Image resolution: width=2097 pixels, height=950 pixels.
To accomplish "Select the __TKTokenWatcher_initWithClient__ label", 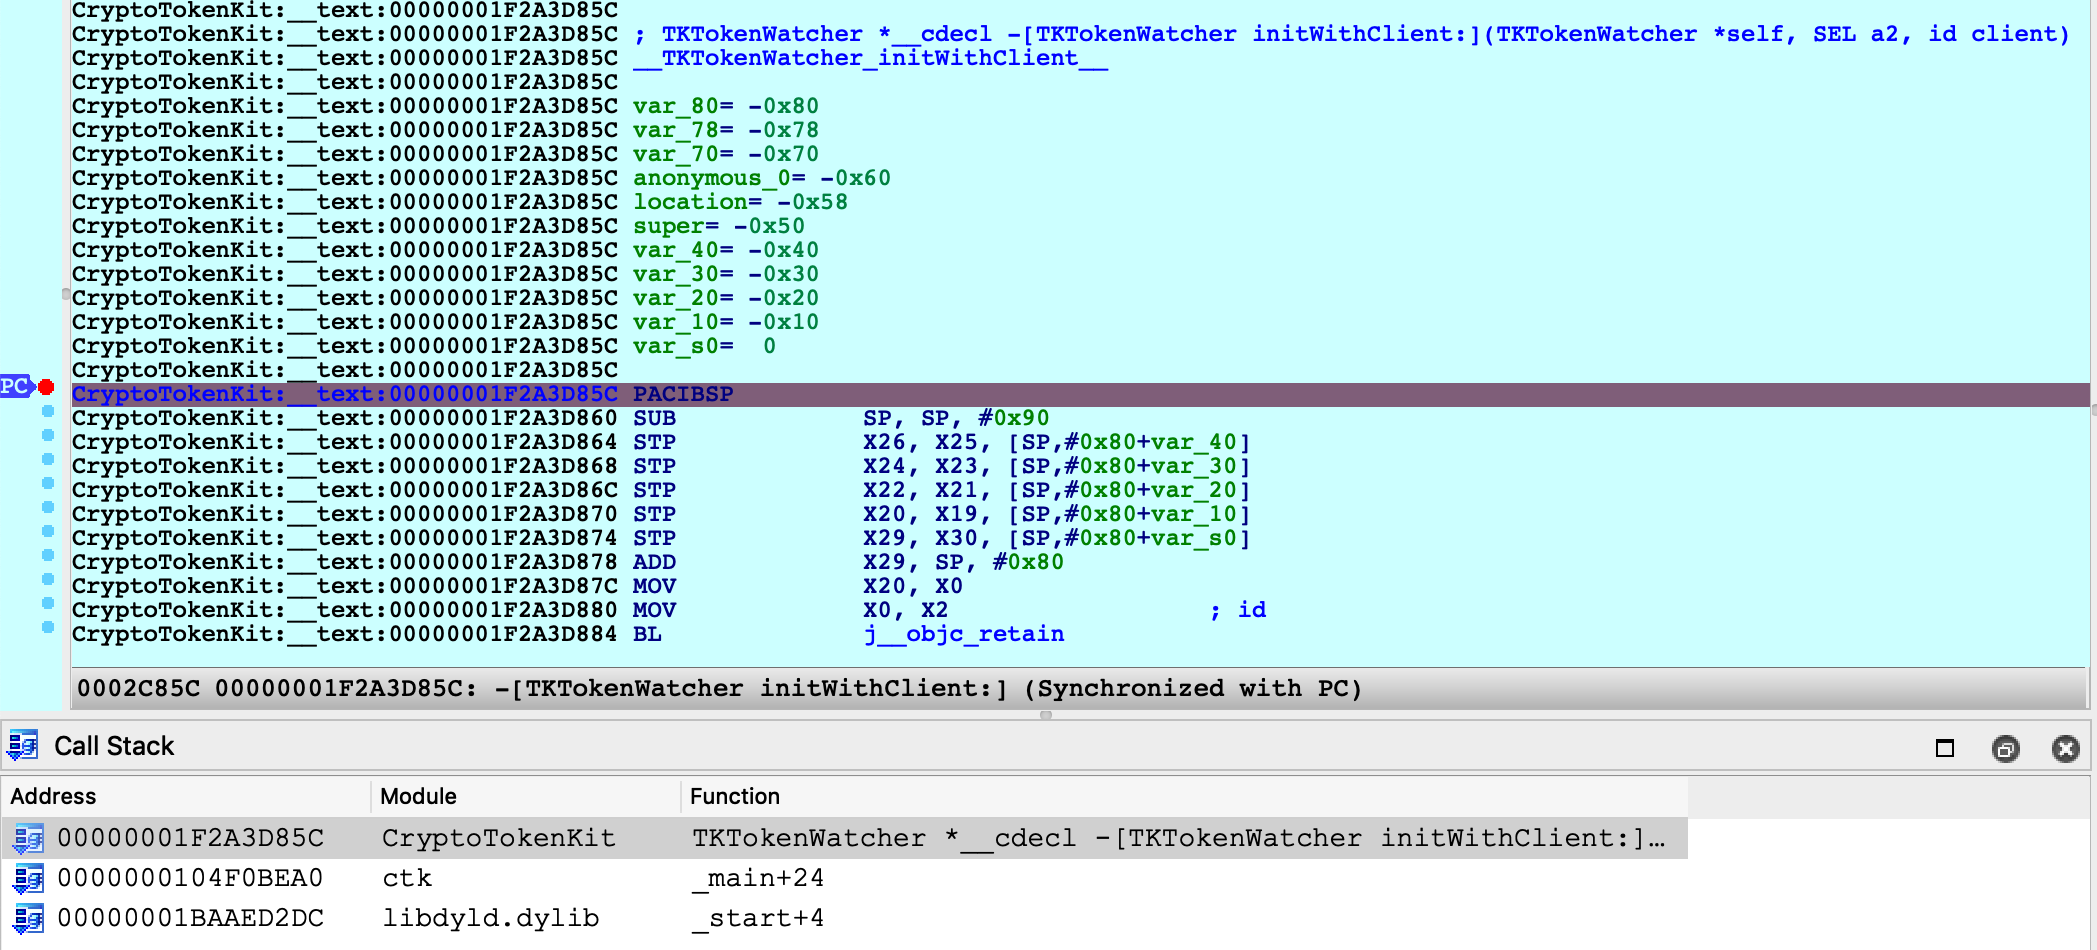I will 870,58.
